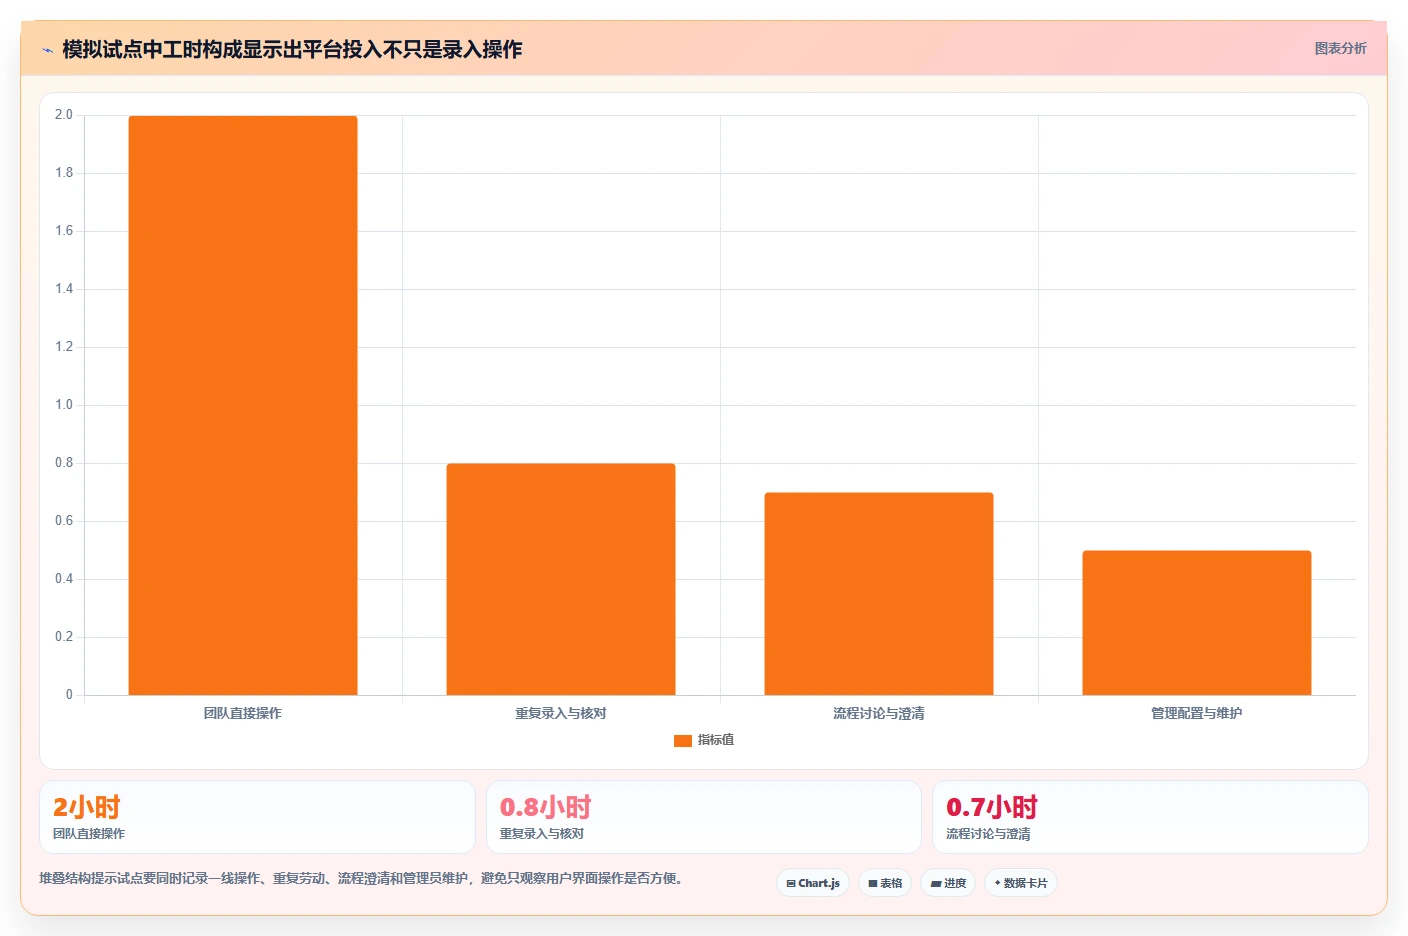The height and width of the screenshot is (936, 1408).
Task: Click the 流程讨论与澄清 bar
Action: [879, 594]
